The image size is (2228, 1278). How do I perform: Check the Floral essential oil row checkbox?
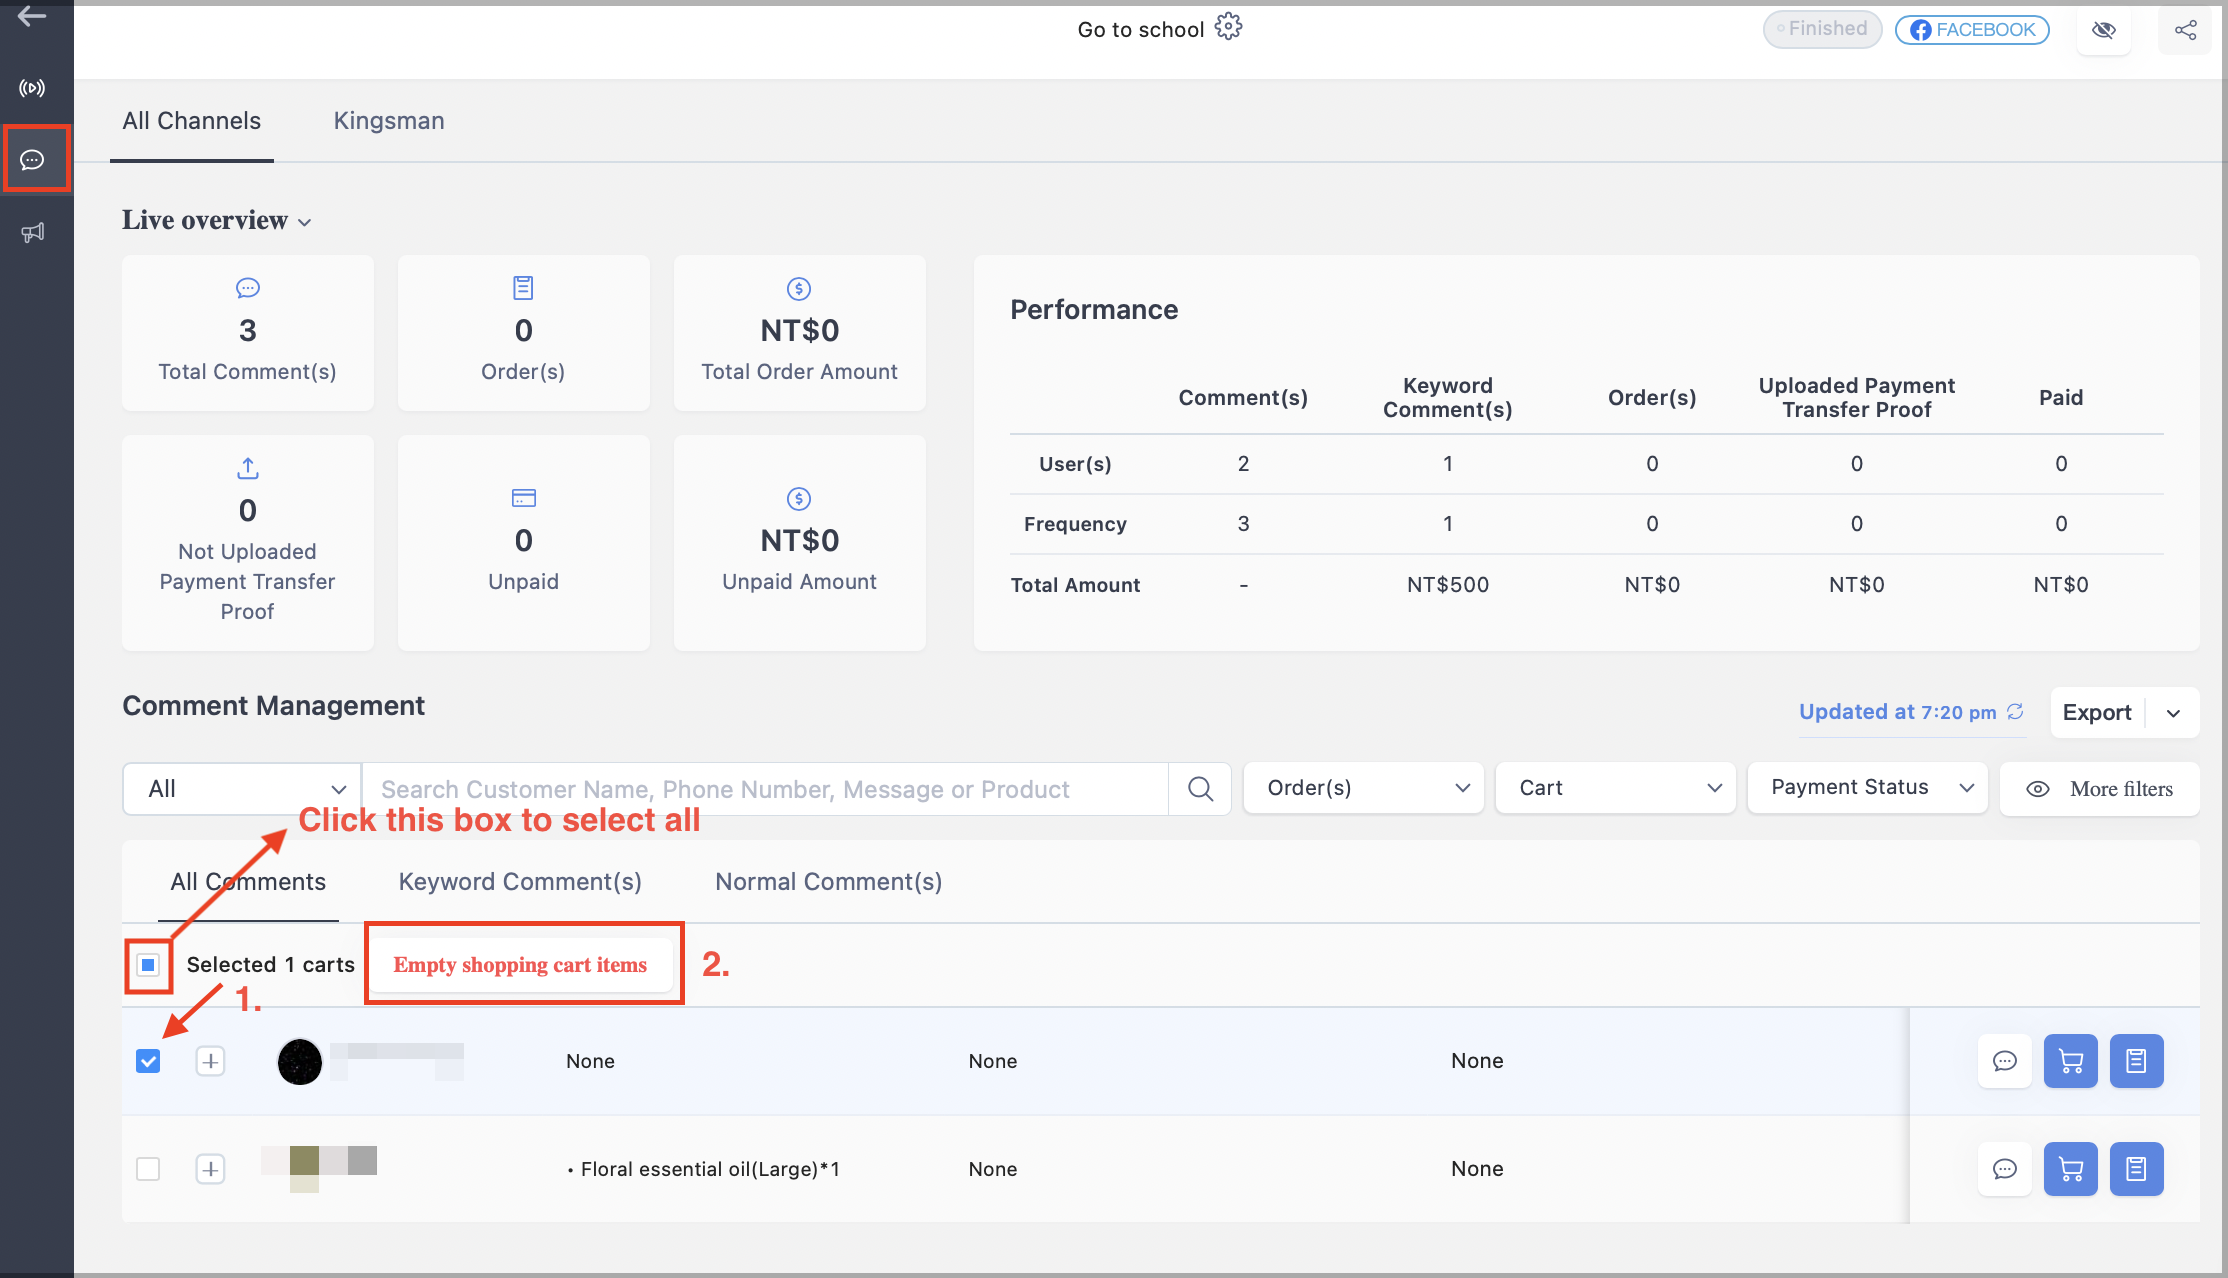coord(148,1169)
